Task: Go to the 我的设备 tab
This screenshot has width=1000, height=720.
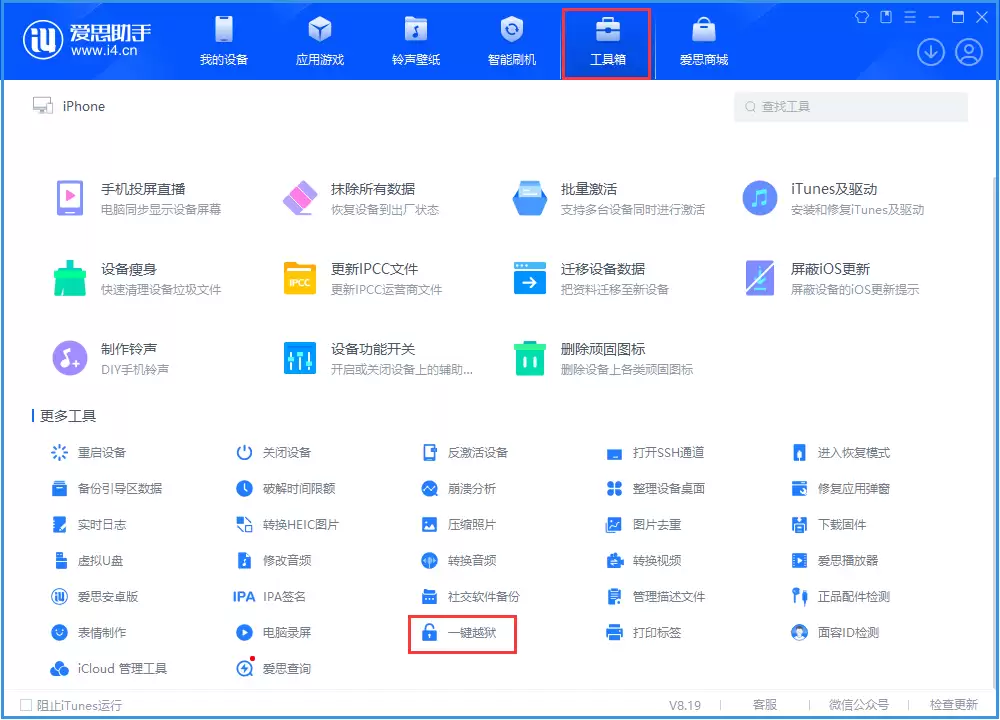Action: click(225, 42)
